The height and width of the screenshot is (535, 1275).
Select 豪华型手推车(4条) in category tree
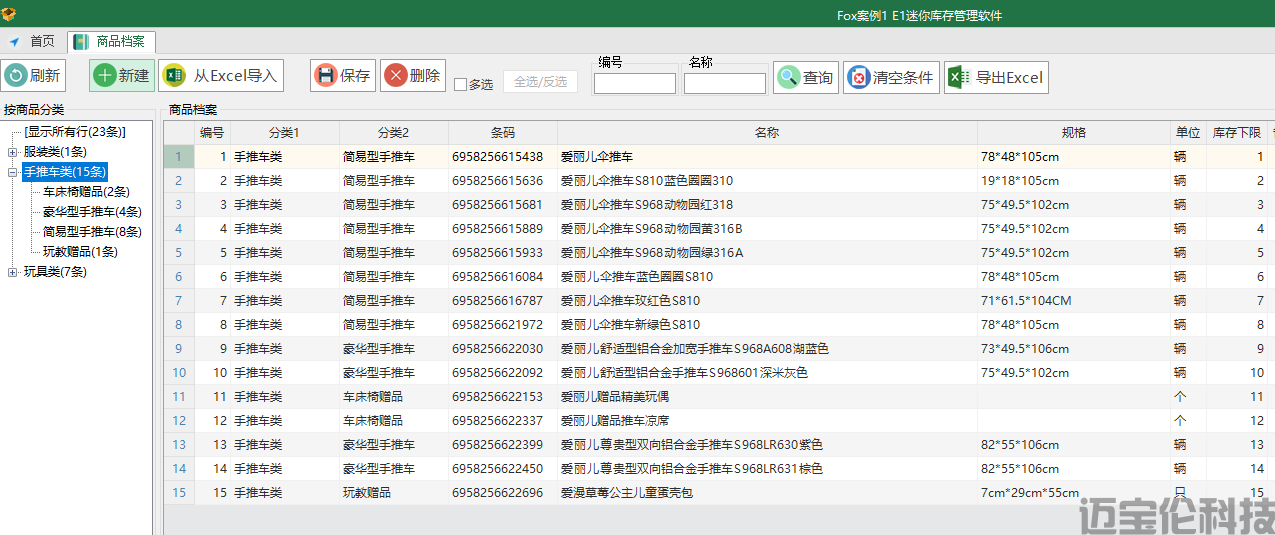tap(92, 212)
